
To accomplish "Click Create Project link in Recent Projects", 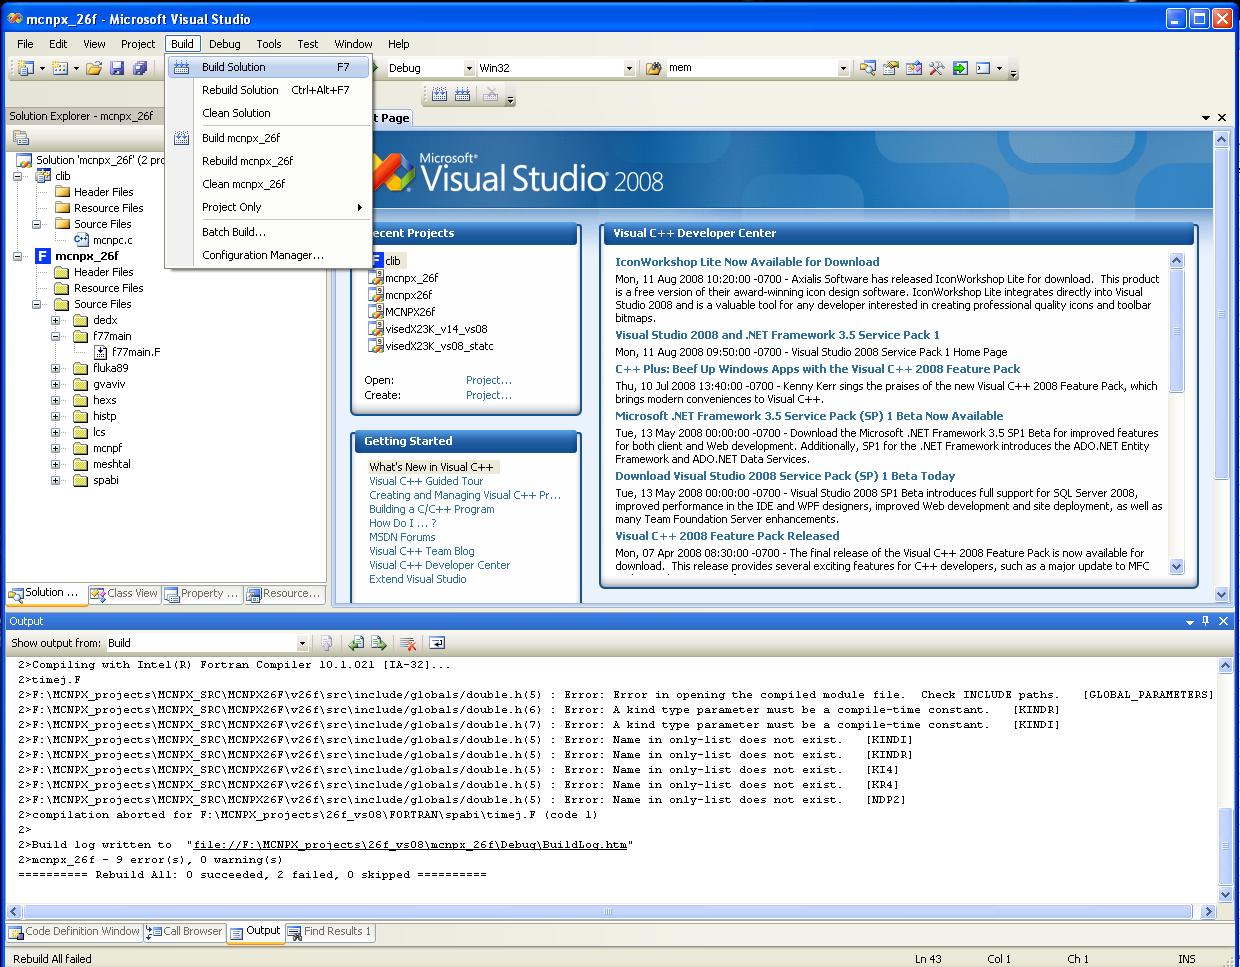I will pyautogui.click(x=489, y=395).
